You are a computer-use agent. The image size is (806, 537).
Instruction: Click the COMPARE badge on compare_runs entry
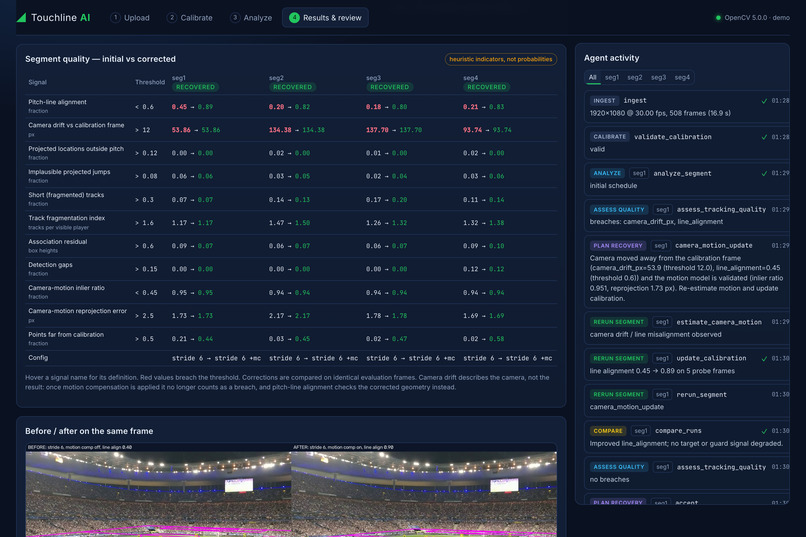pos(608,431)
